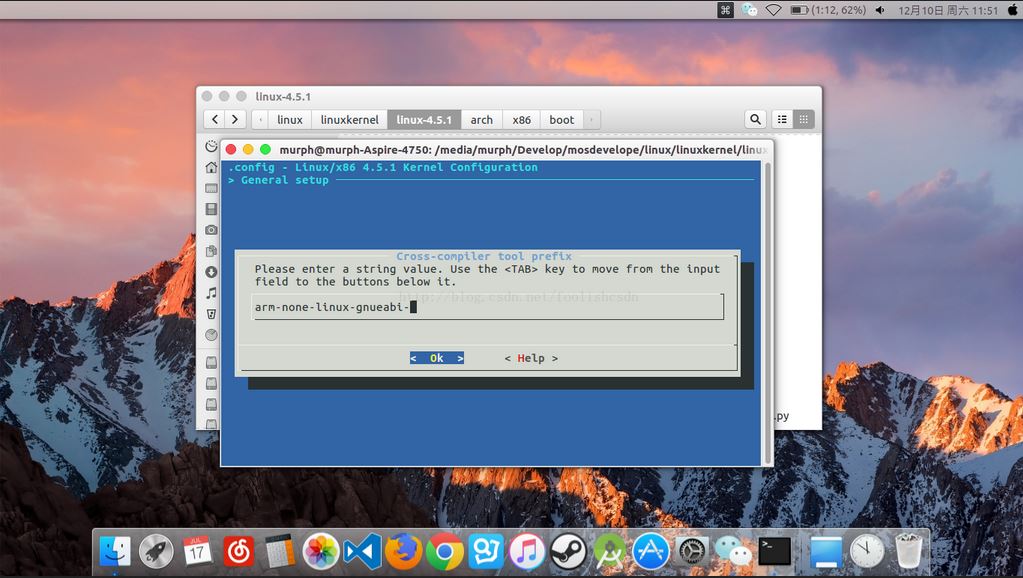This screenshot has height=578, width=1023.
Task: Close the terminal window with red button
Action: point(231,149)
